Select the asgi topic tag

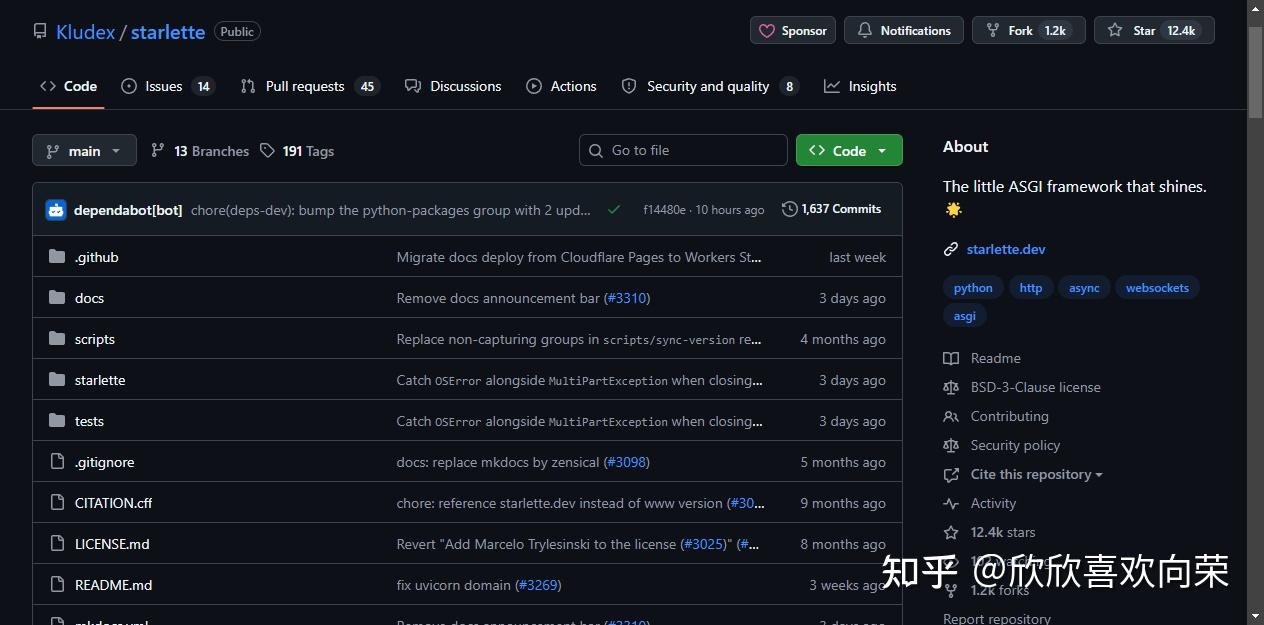(x=965, y=315)
